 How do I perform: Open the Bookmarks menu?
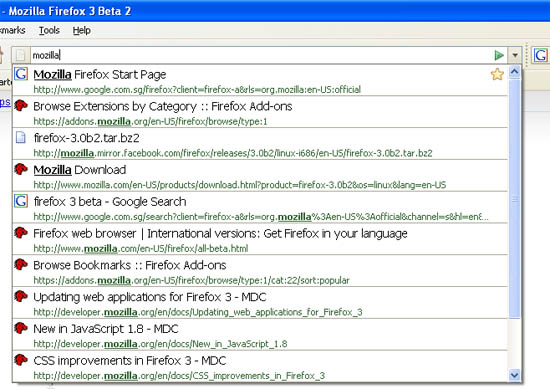pyautogui.click(x=13, y=31)
